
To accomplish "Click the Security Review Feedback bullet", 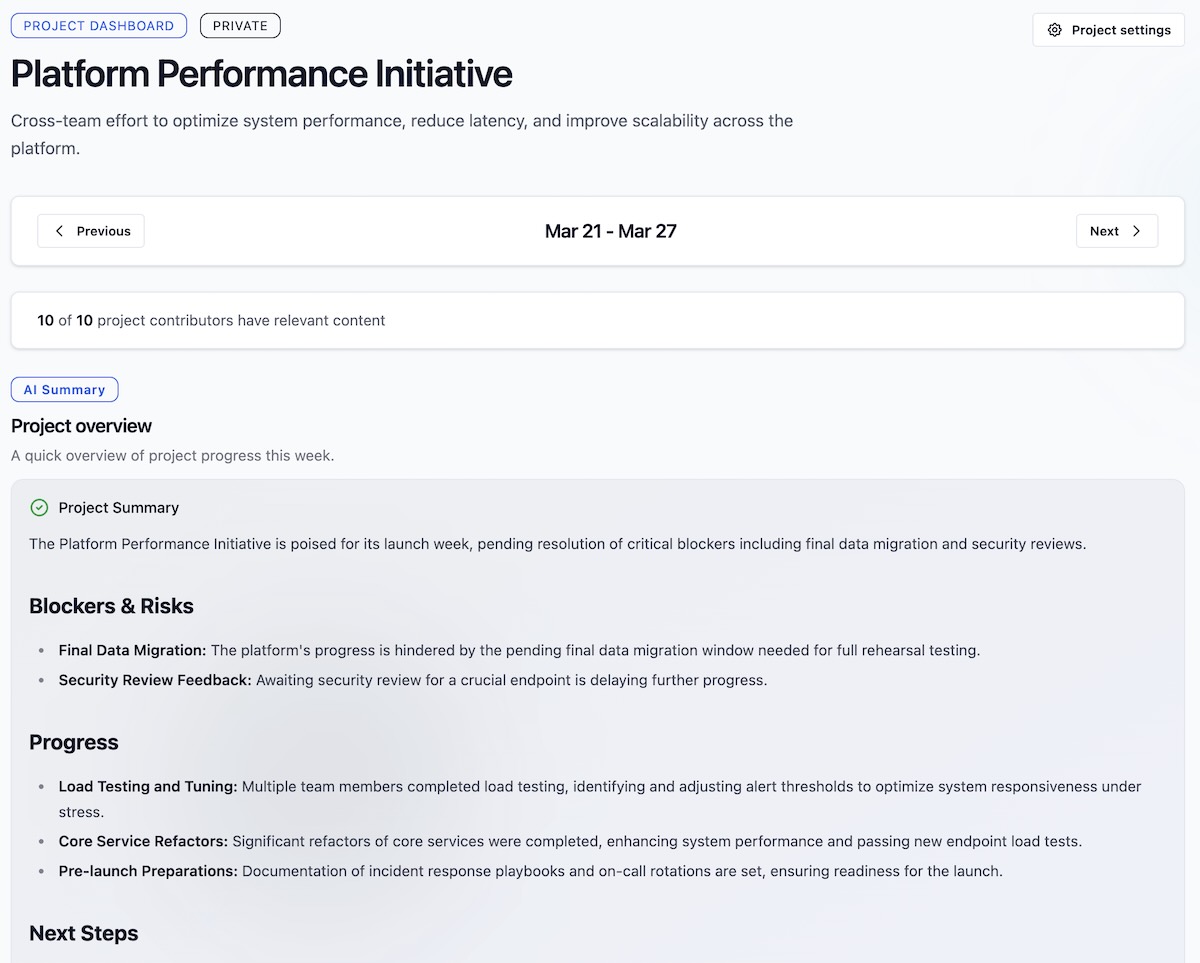I will point(412,680).
